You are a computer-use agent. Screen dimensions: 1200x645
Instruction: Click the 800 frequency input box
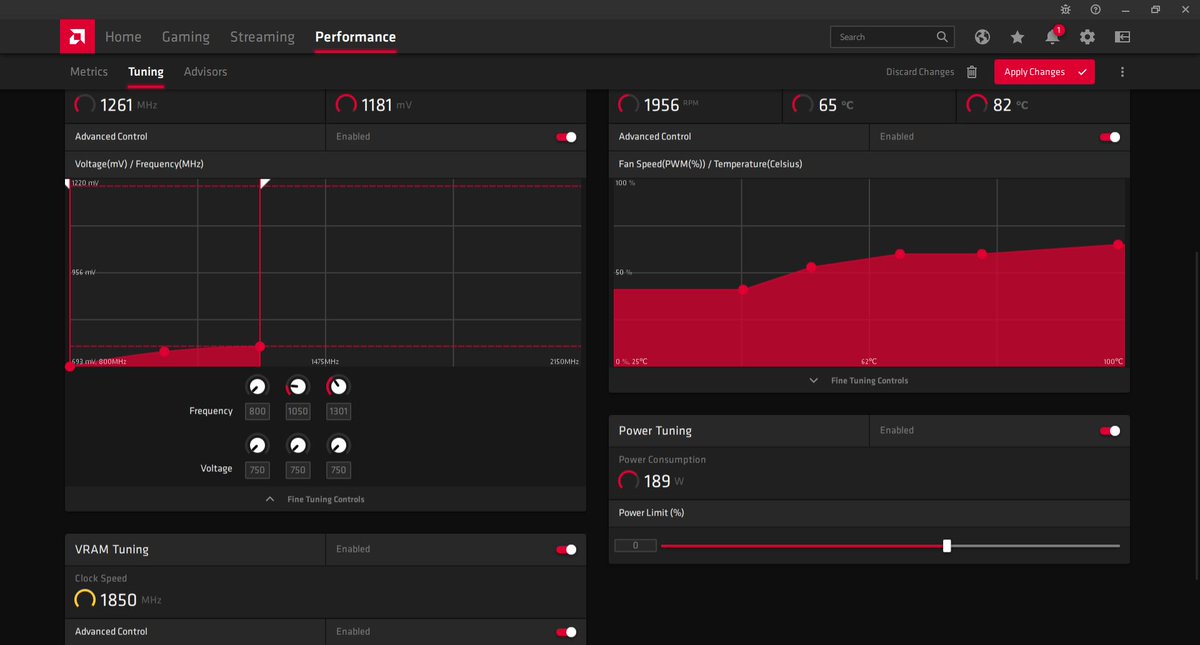[x=257, y=411]
